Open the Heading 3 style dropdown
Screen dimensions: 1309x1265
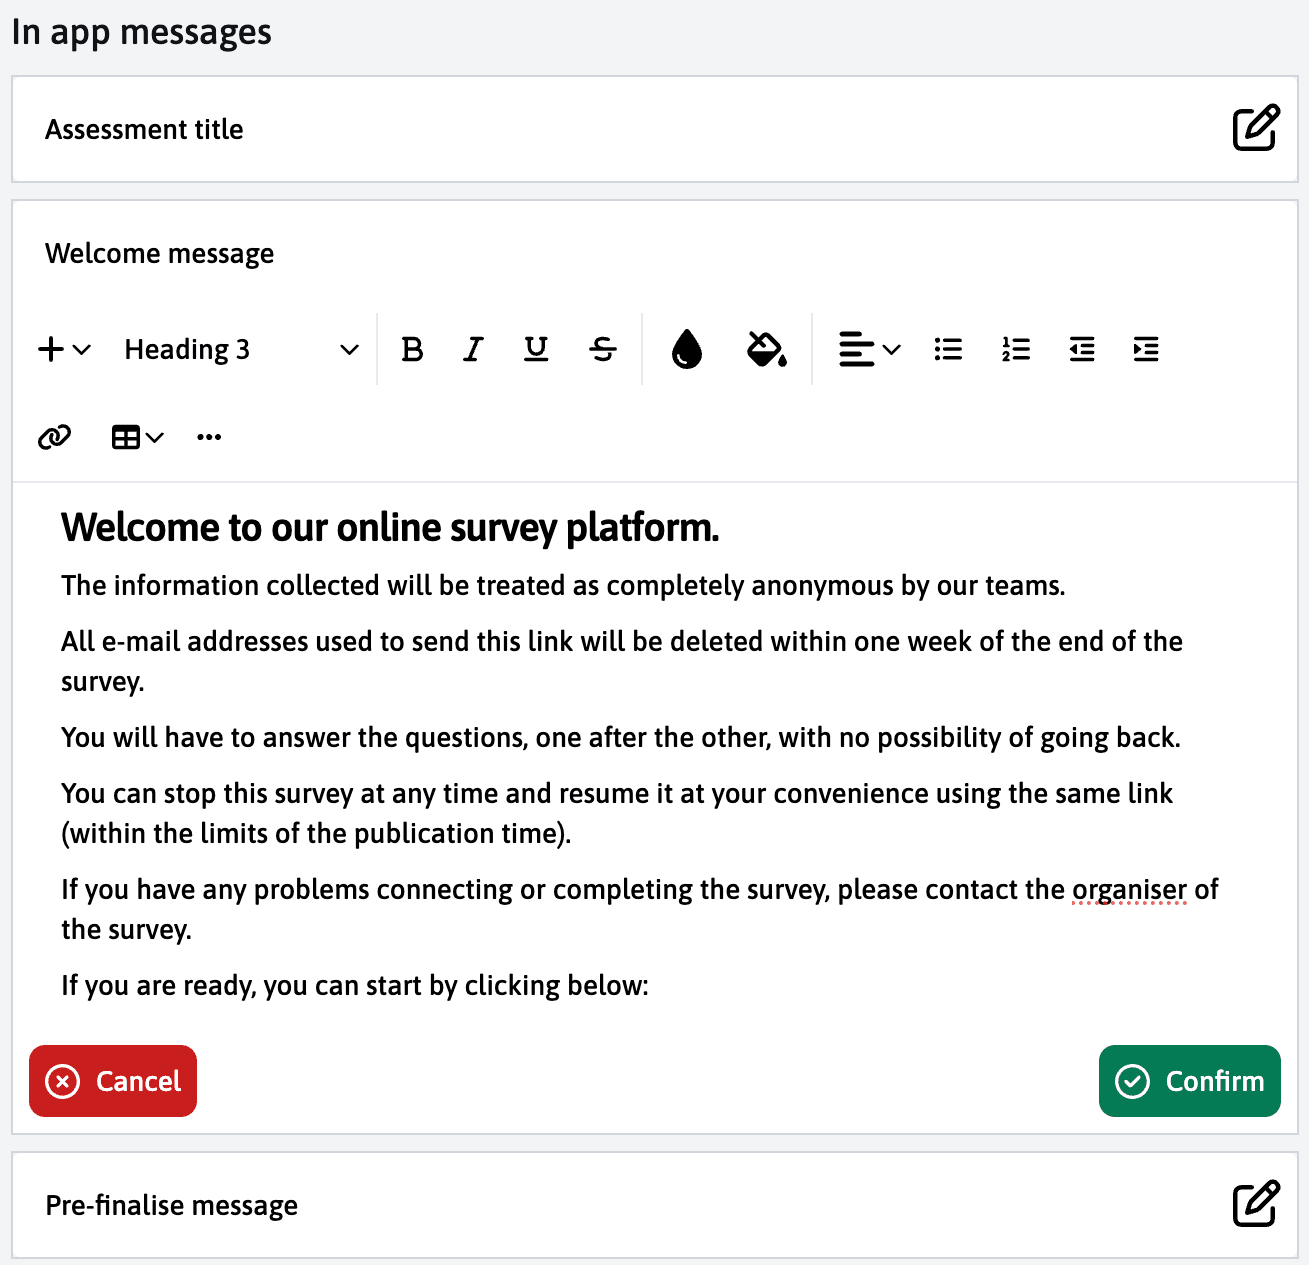click(x=240, y=349)
